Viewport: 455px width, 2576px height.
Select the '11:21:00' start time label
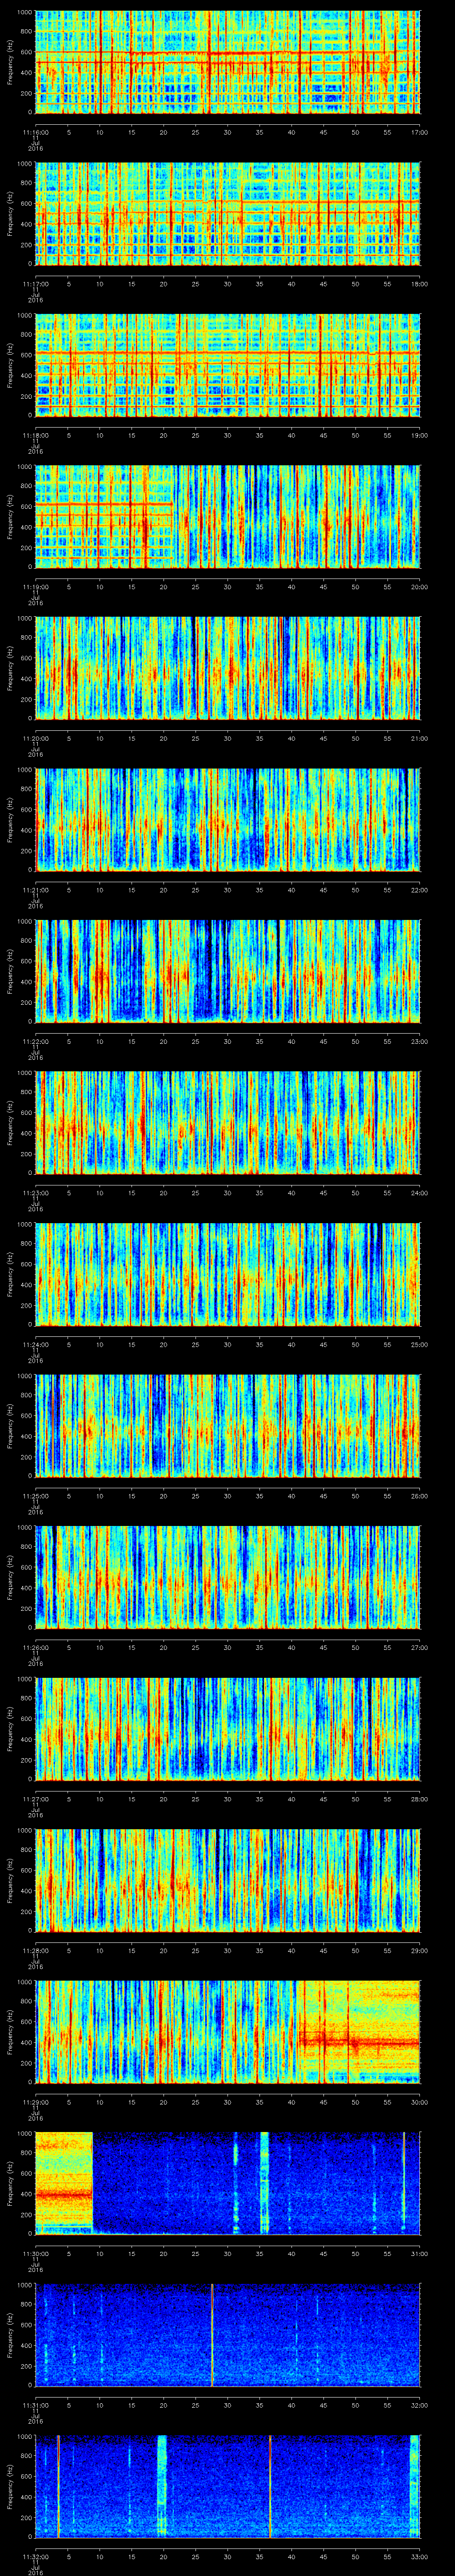pyautogui.click(x=36, y=890)
